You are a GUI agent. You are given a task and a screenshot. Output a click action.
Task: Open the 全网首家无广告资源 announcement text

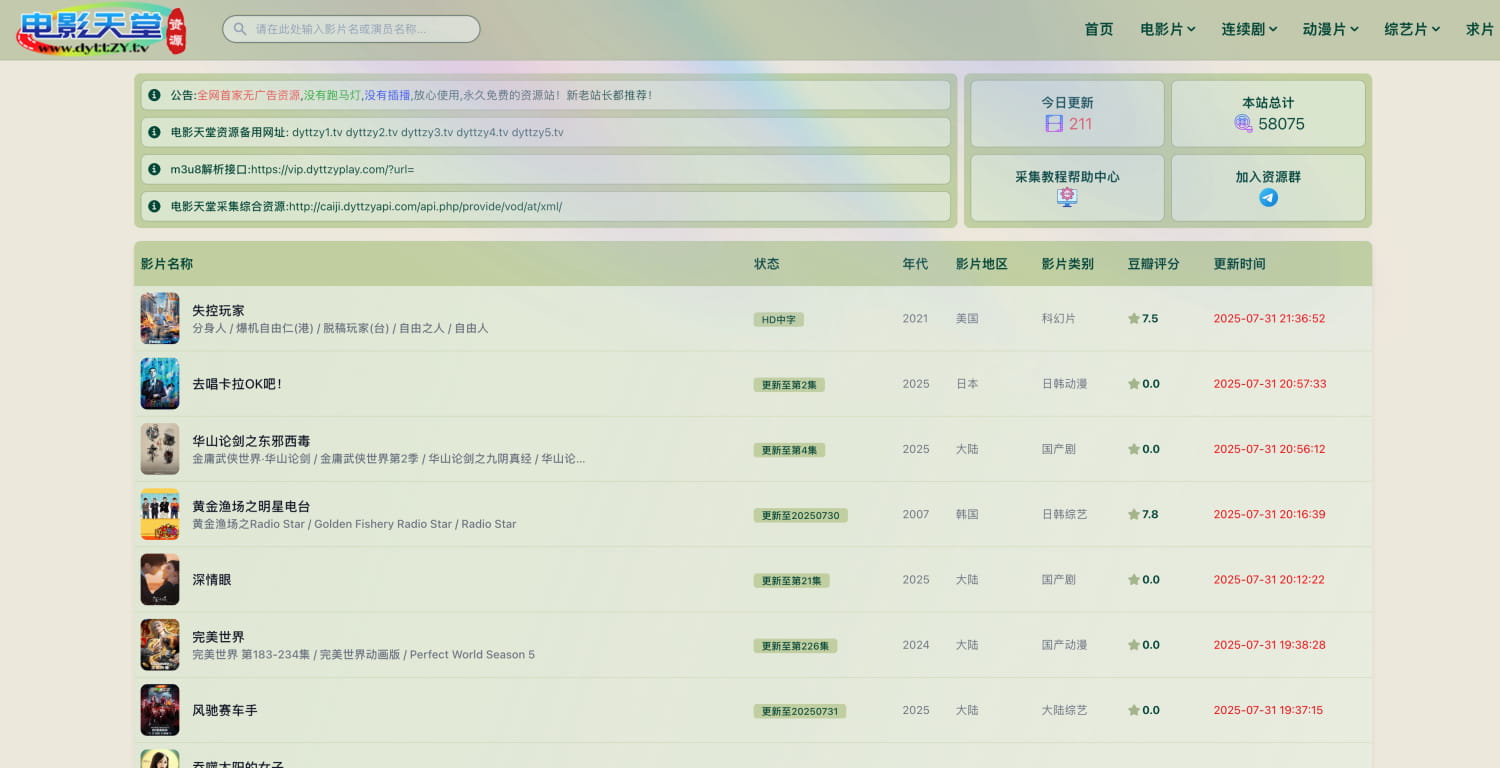pyautogui.click(x=248, y=95)
